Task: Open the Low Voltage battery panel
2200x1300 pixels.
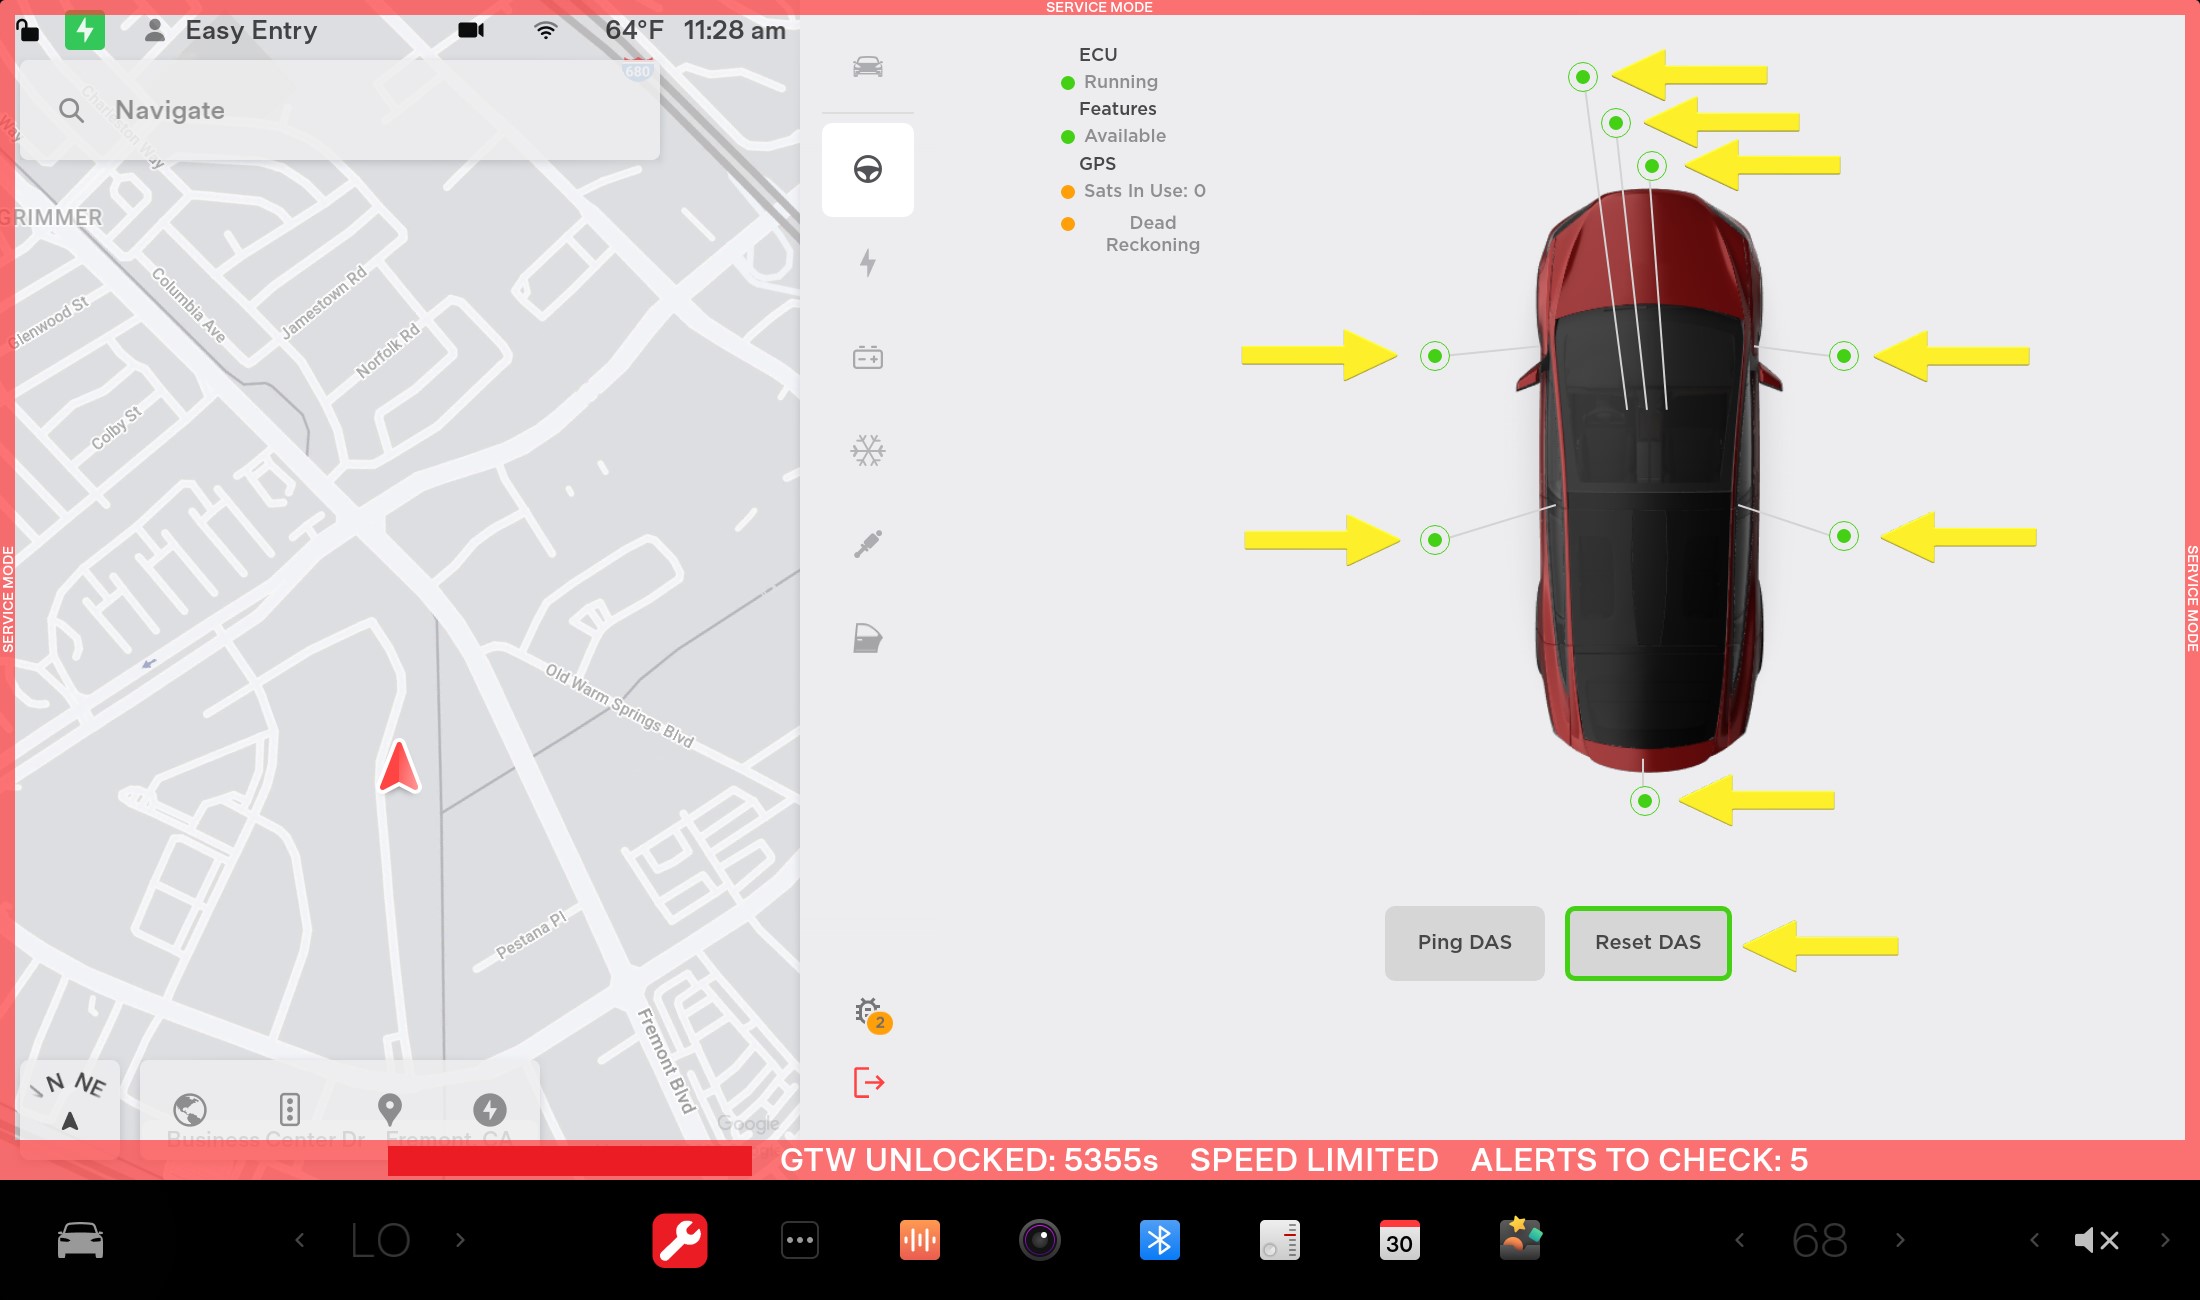Action: click(x=867, y=357)
